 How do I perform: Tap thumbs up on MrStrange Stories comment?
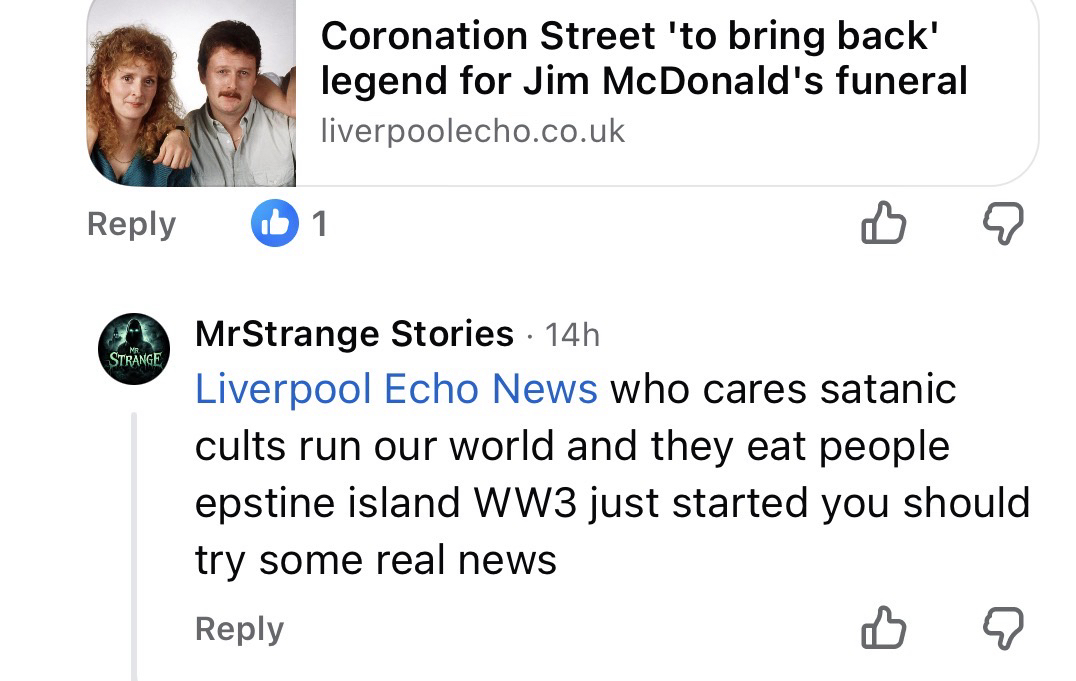(883, 629)
